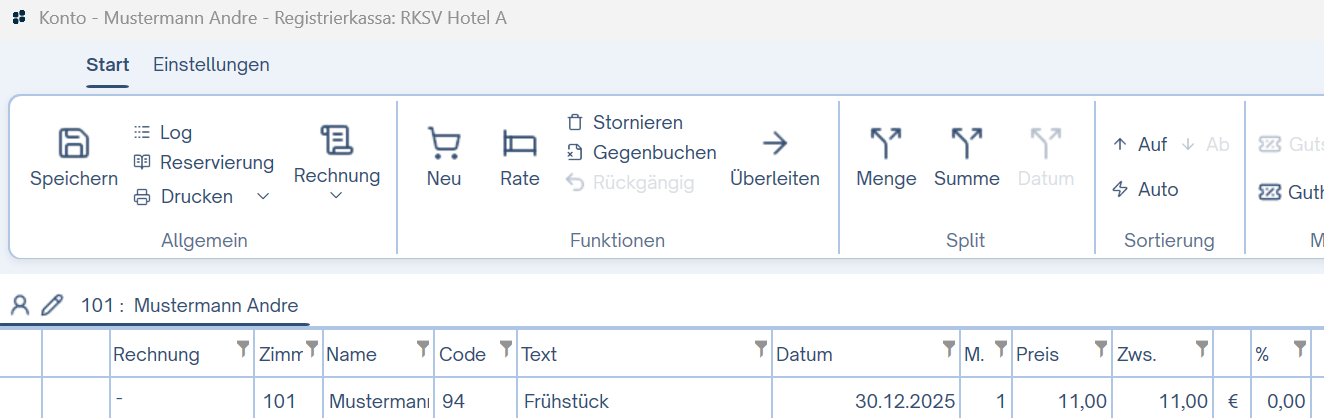The image size is (1324, 418).
Task: Select the Start ribbon tab
Action: point(107,64)
